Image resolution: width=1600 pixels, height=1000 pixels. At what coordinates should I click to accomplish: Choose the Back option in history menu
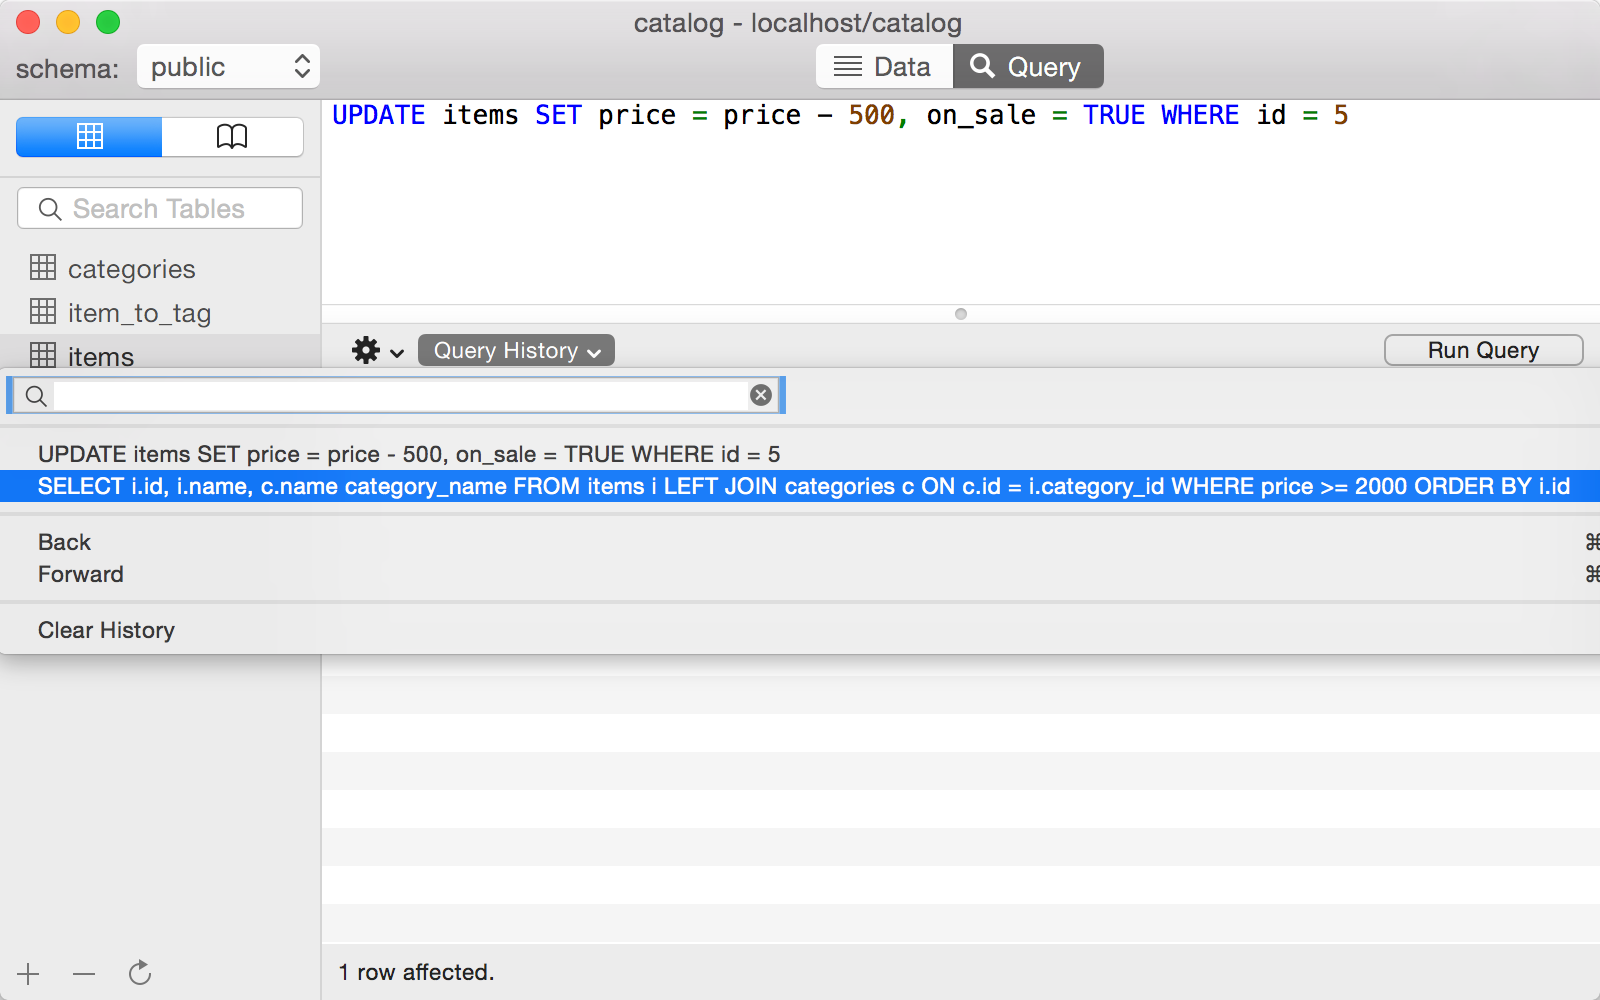64,542
